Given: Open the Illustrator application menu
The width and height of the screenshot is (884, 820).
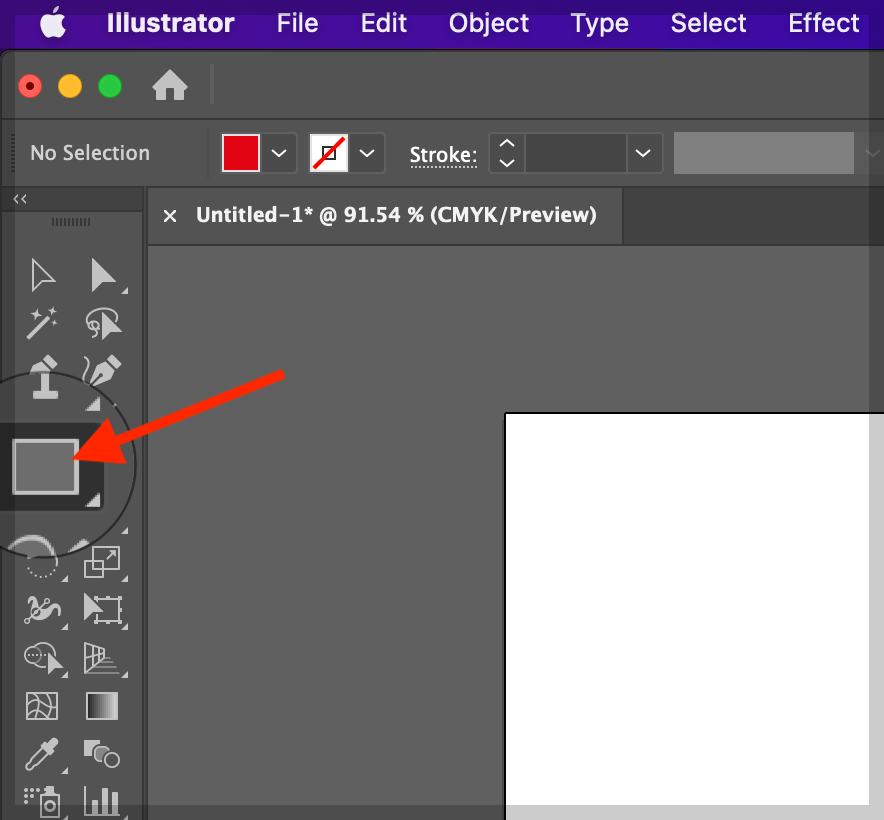Looking at the screenshot, I should click(x=170, y=24).
